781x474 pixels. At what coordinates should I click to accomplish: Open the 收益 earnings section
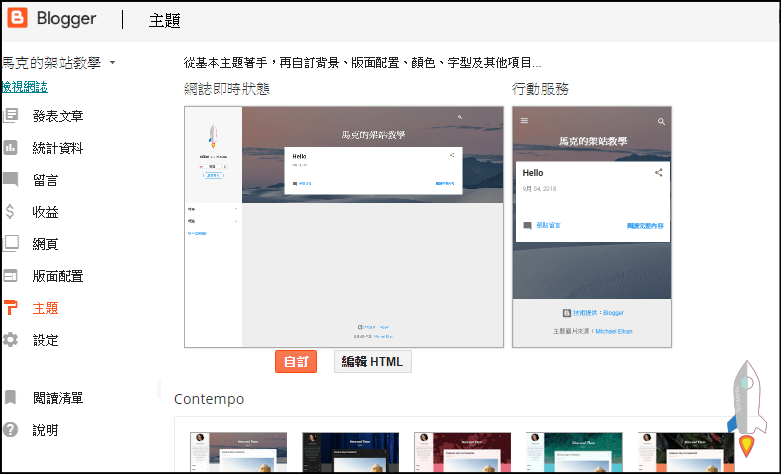coord(45,212)
